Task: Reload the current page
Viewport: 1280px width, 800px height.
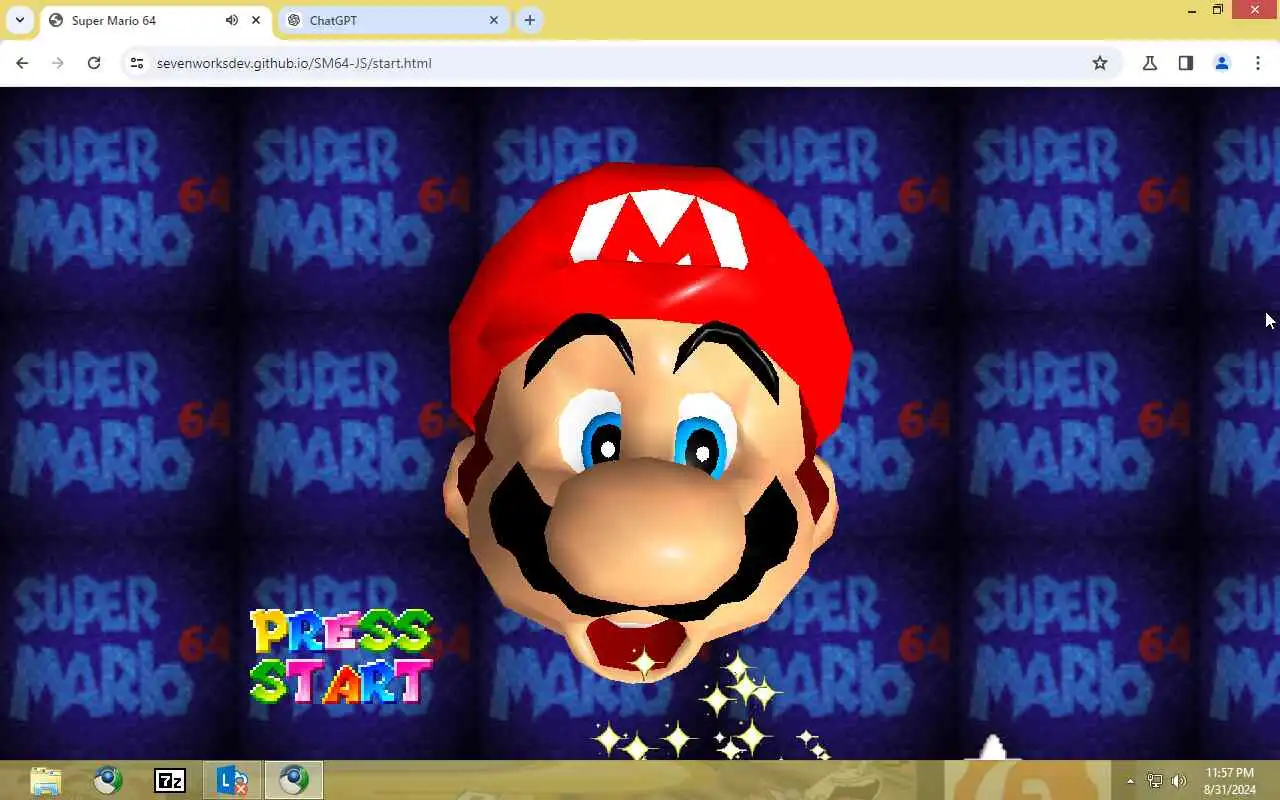Action: pyautogui.click(x=94, y=63)
